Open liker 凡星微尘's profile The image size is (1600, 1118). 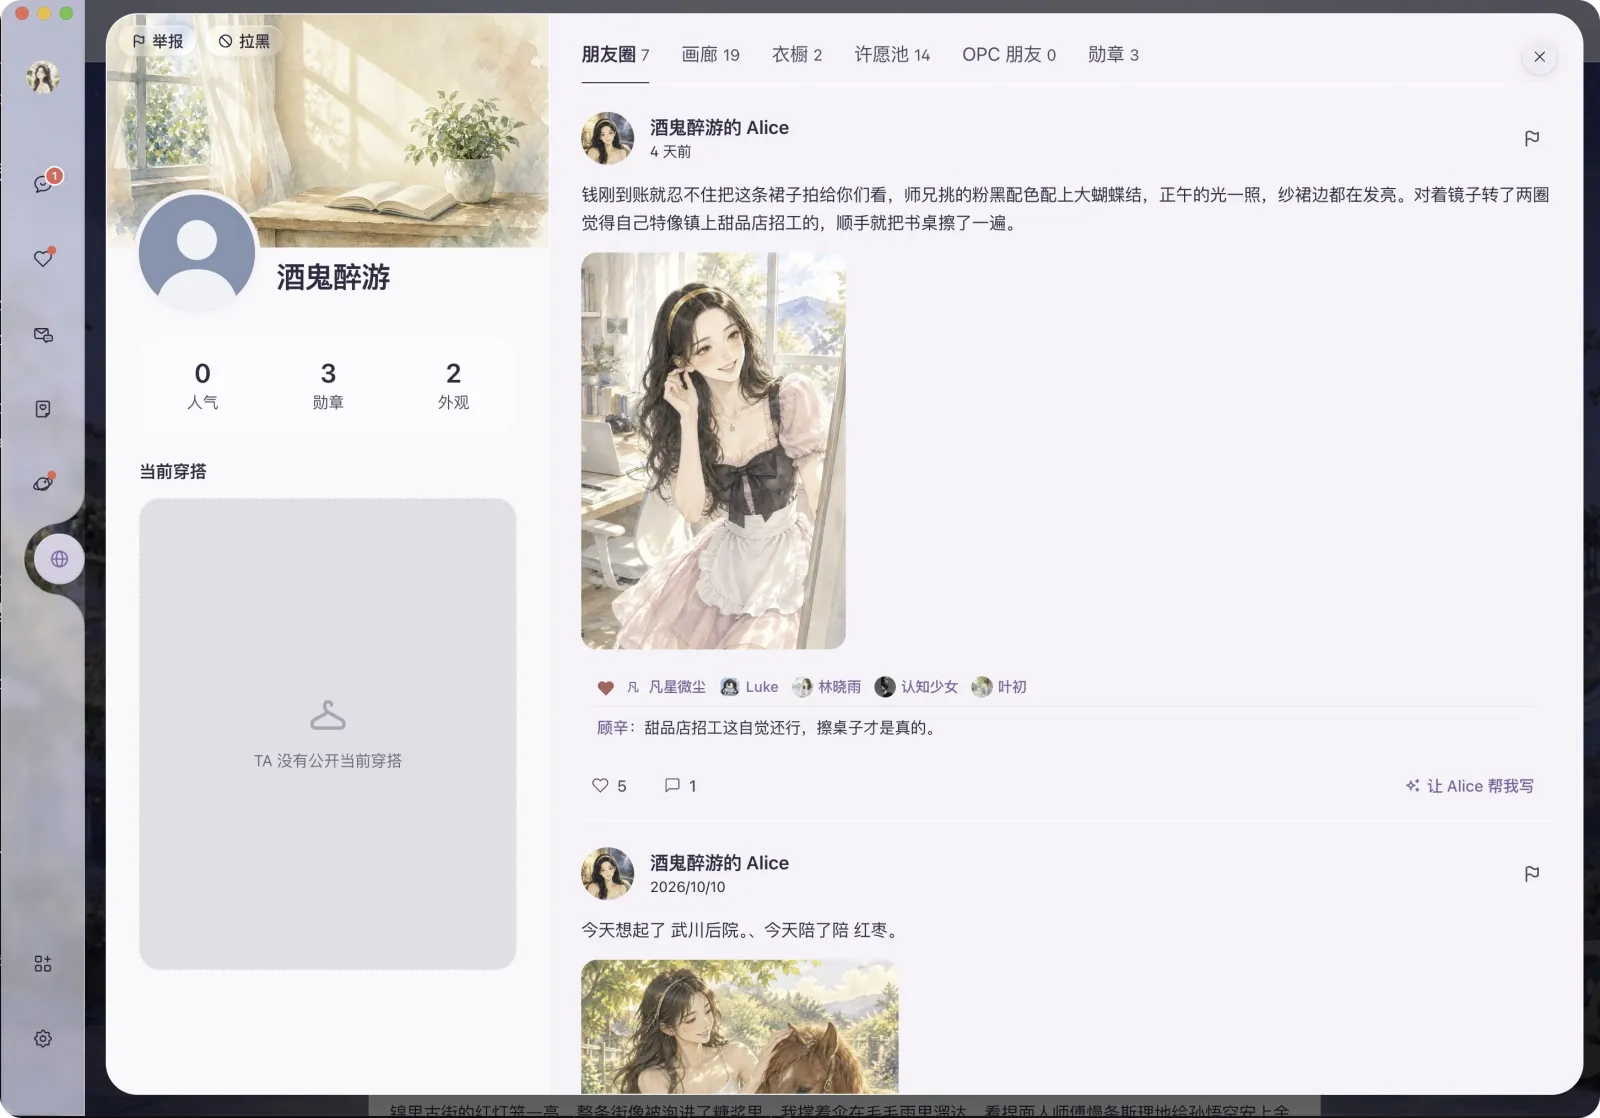[666, 687]
